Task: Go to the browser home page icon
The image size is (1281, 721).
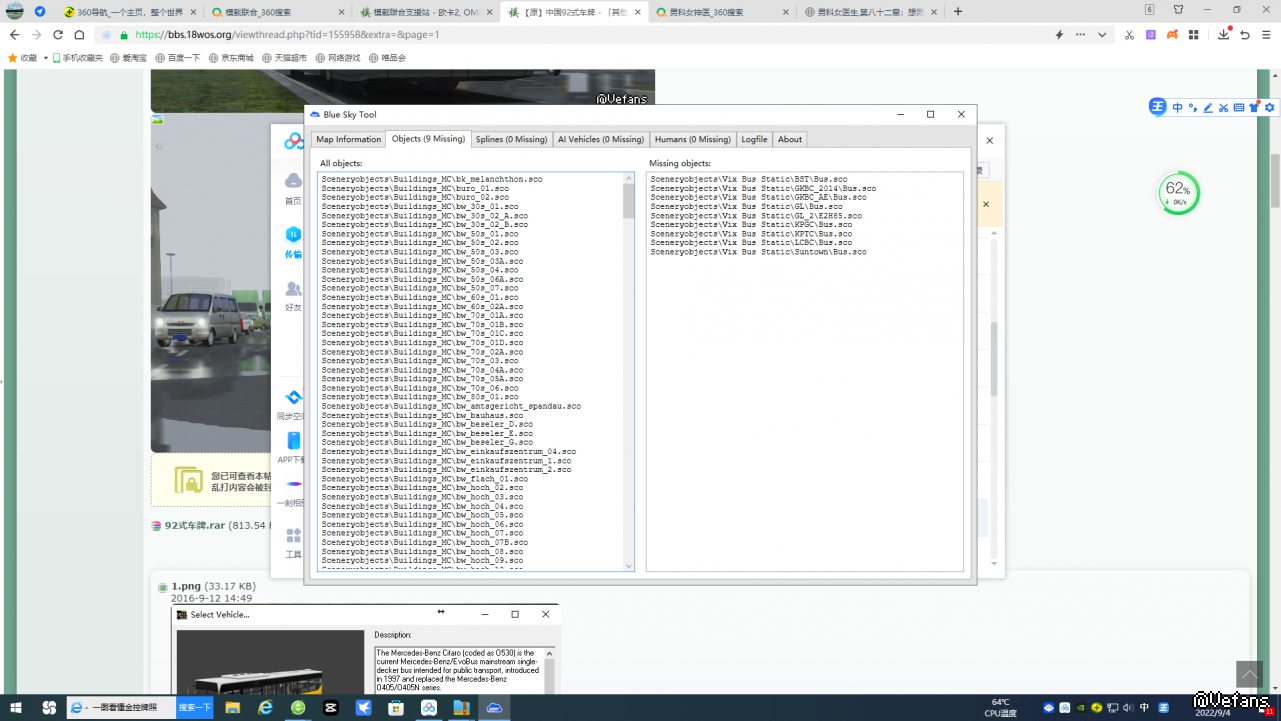Action: pos(80,35)
